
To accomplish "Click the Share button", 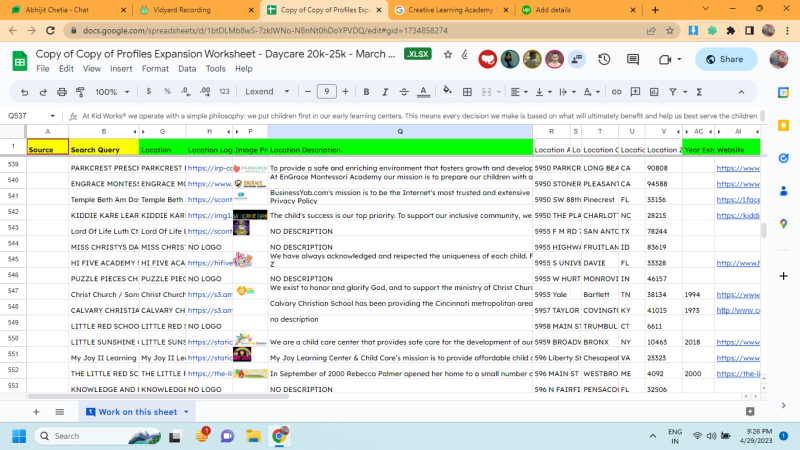I will point(725,59).
